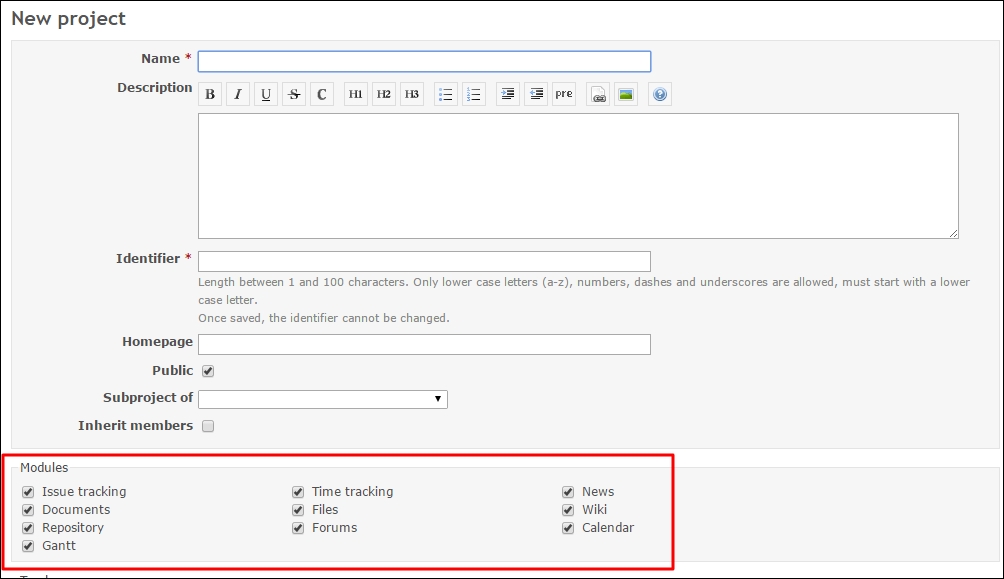Screen dimensions: 1004x579
Task: Uncheck the Time tracking module
Action: [298, 492]
